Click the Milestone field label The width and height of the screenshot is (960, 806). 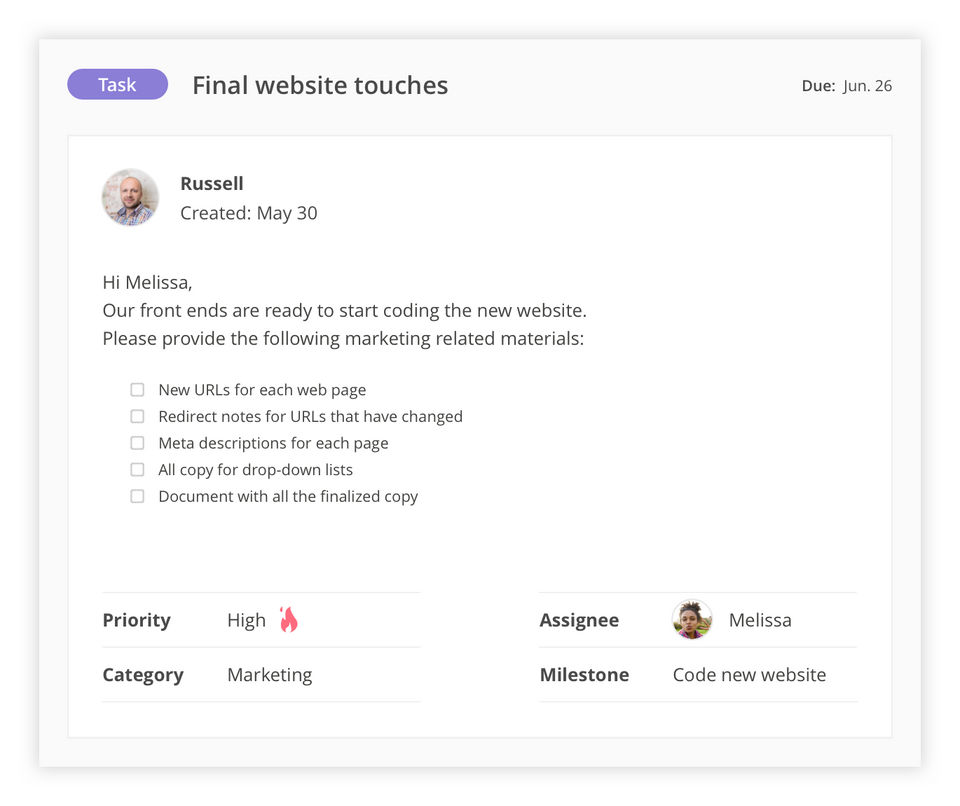point(584,675)
